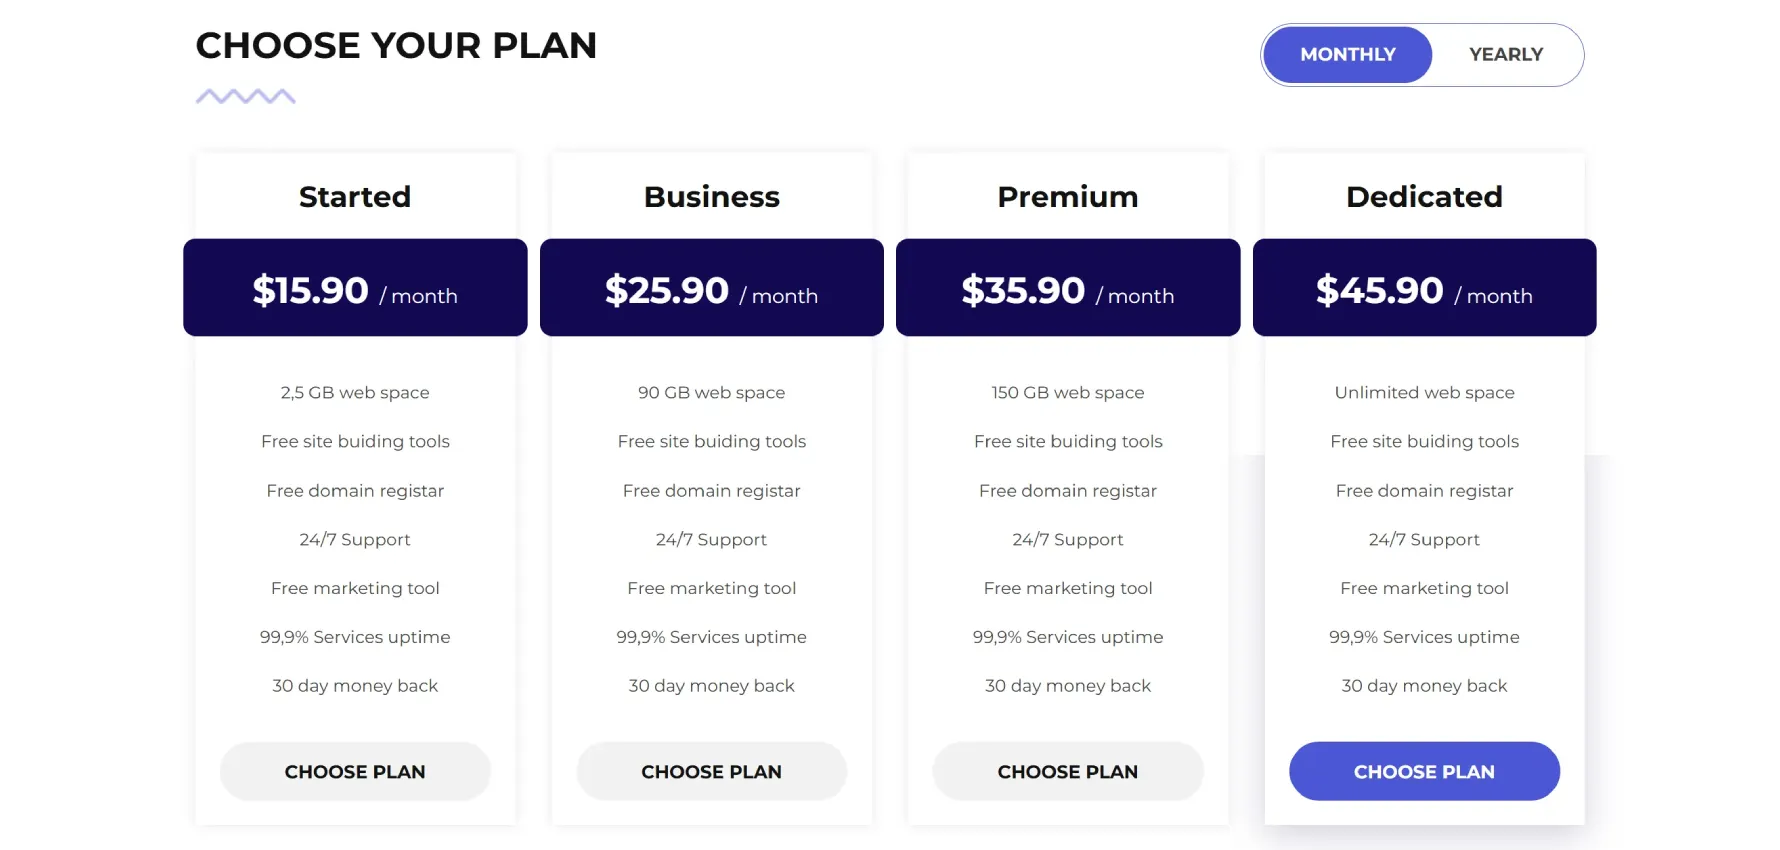The width and height of the screenshot is (1780, 850).
Task: Click the Dedicated plan title
Action: coord(1424,197)
